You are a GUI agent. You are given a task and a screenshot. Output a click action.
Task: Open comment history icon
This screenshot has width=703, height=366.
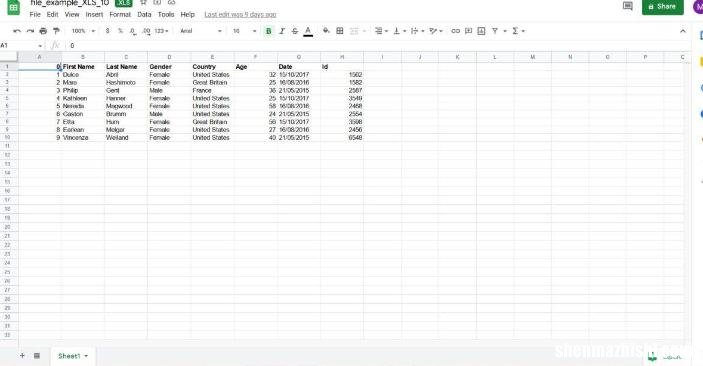(x=628, y=6)
